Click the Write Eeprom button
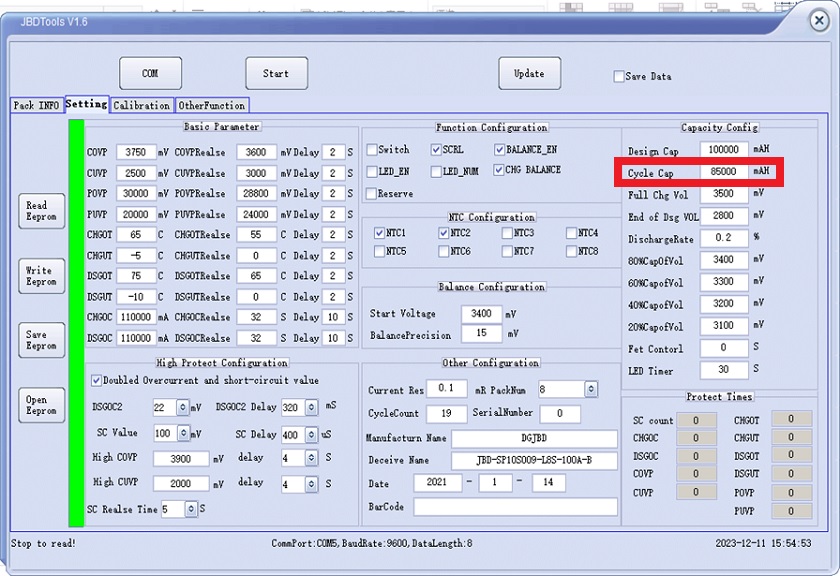The image size is (840, 576). pos(42,276)
